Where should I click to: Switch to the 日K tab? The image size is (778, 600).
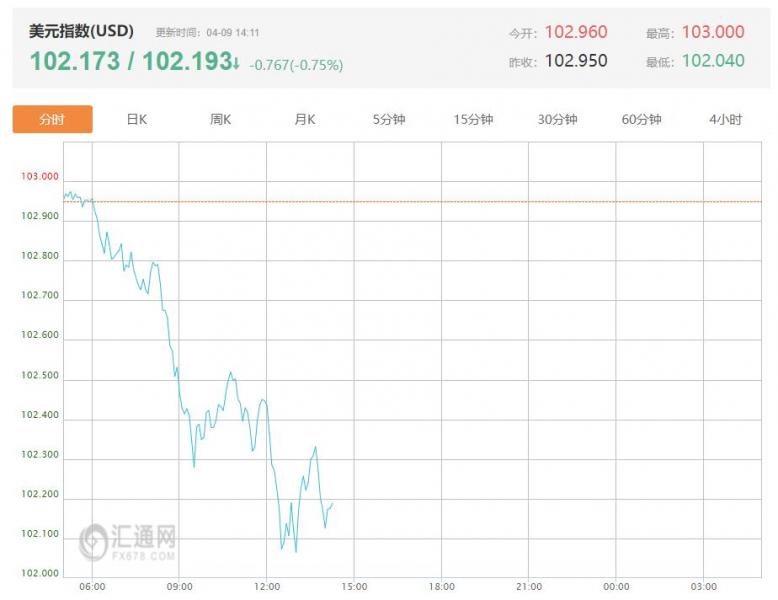(x=137, y=119)
